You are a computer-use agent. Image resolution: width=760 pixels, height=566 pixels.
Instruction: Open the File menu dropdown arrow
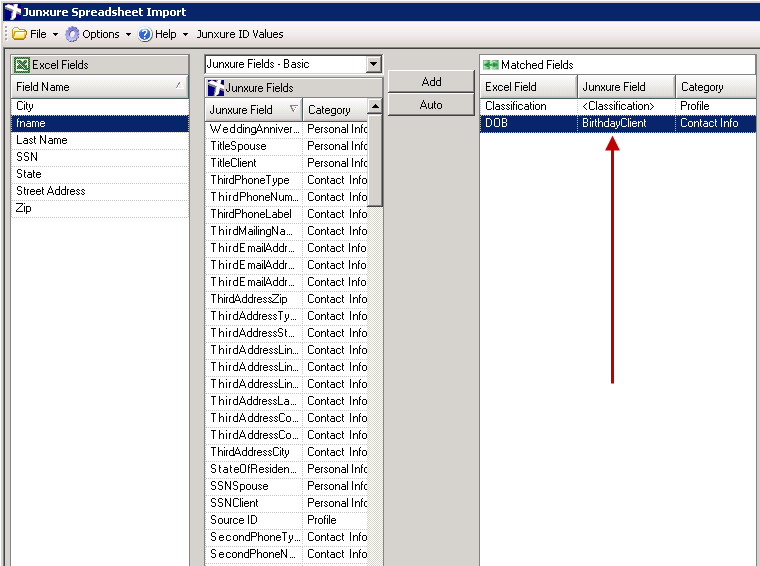tap(55, 34)
